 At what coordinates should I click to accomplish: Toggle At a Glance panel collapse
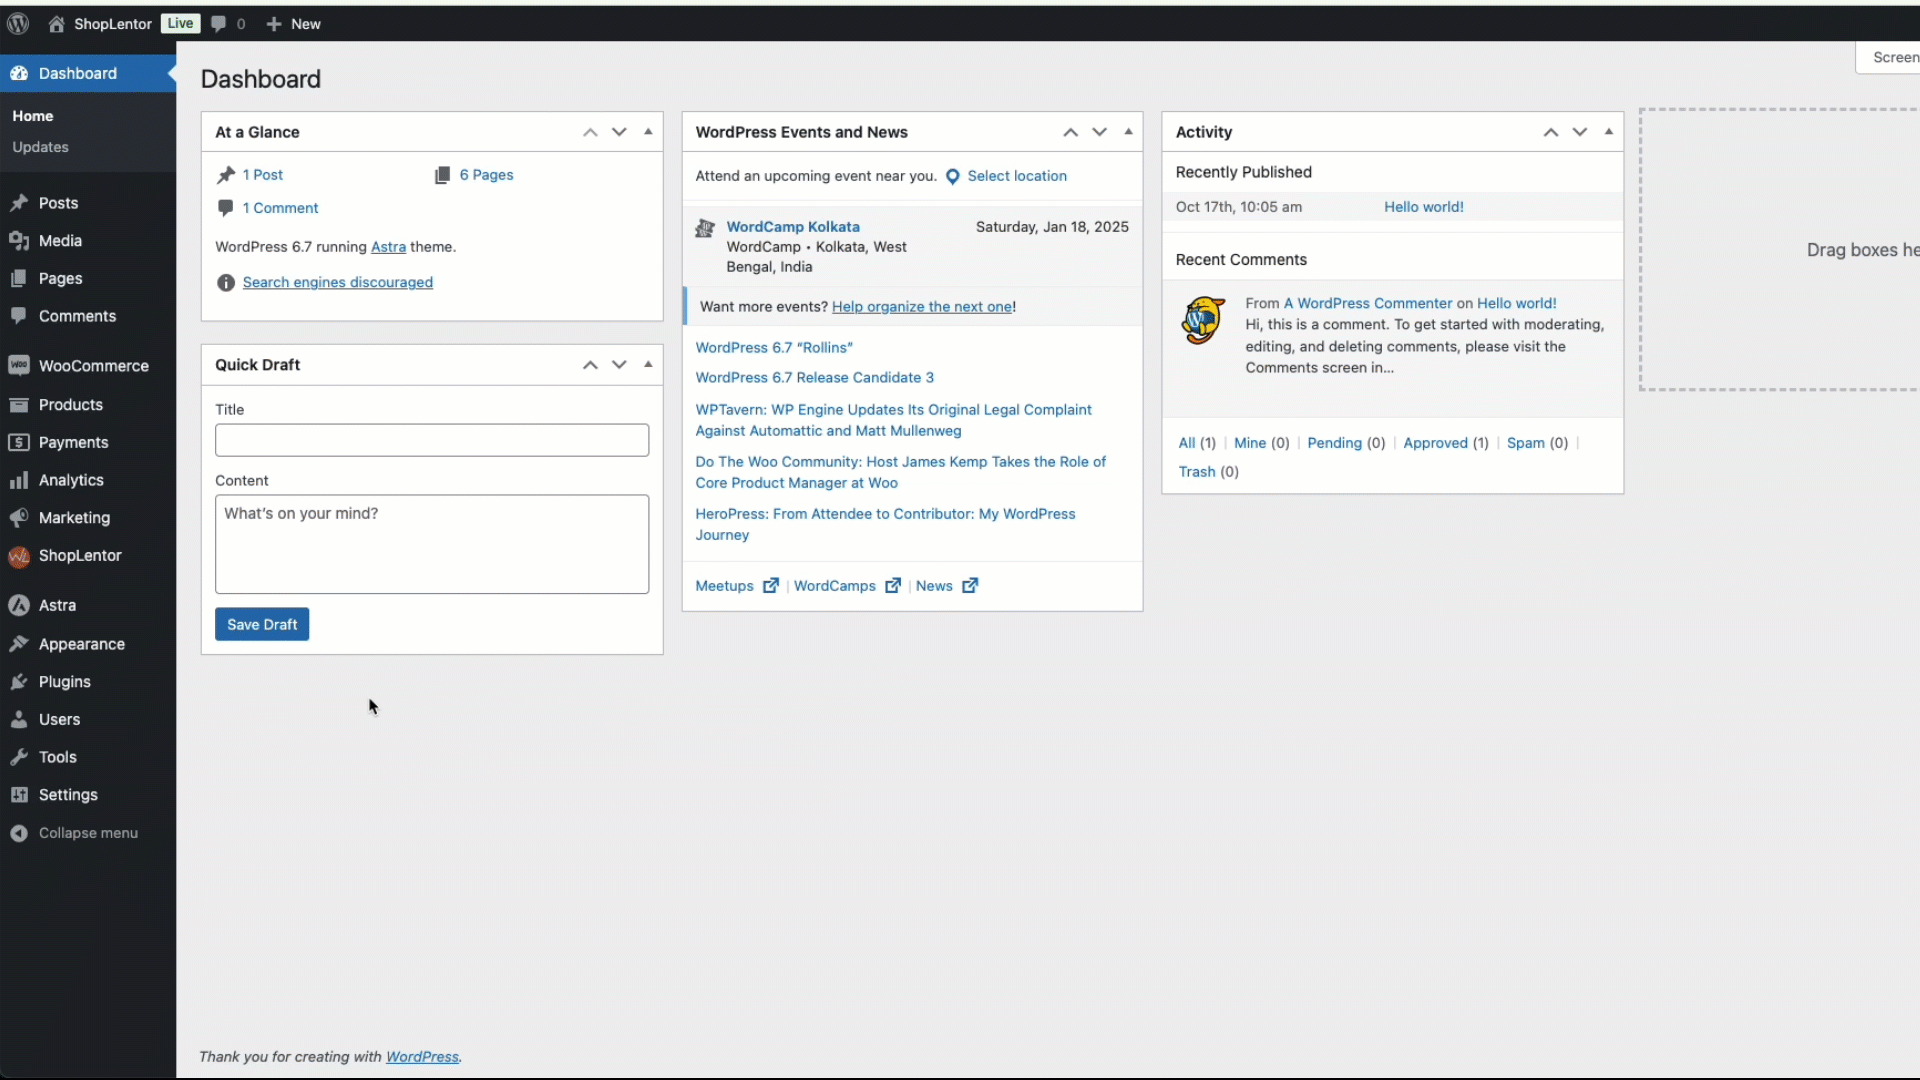coord(648,132)
